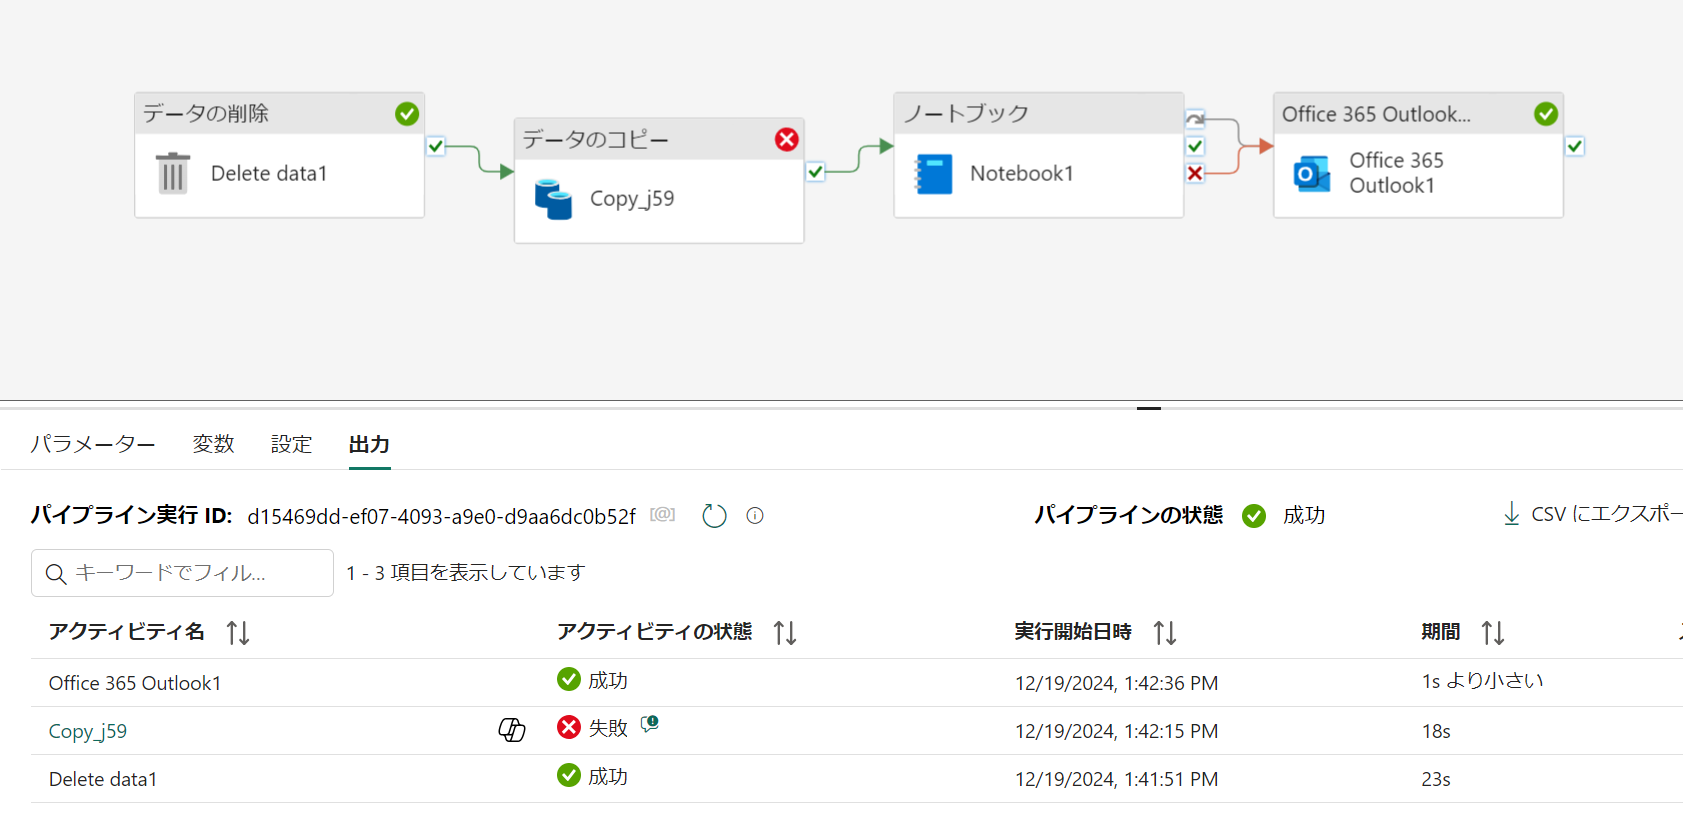This screenshot has height=832, width=1683.
Task: Copy the pipeline run ID icon
Action: [662, 515]
